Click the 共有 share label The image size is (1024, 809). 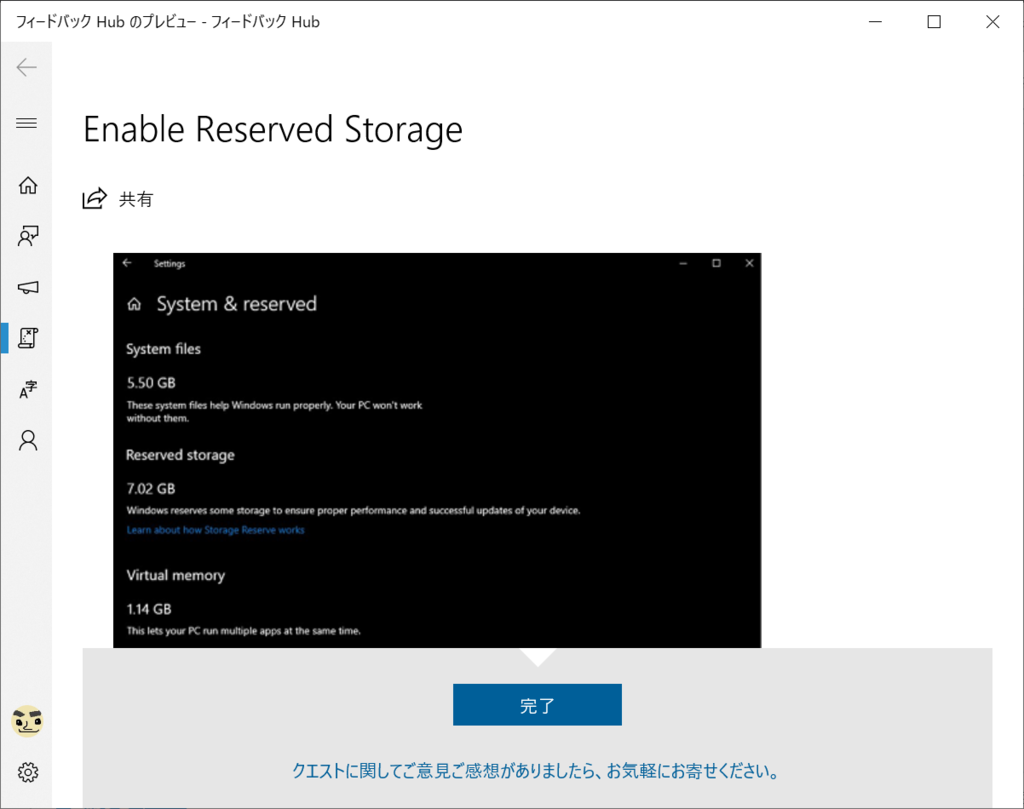[136, 200]
